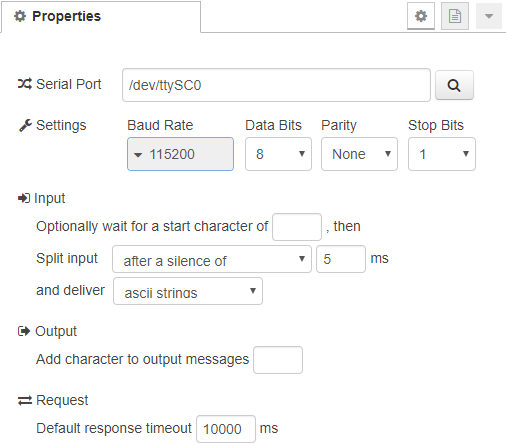506x445 pixels.
Task: Open the 'ascii strings' deliver dropdown
Action: click(188, 291)
